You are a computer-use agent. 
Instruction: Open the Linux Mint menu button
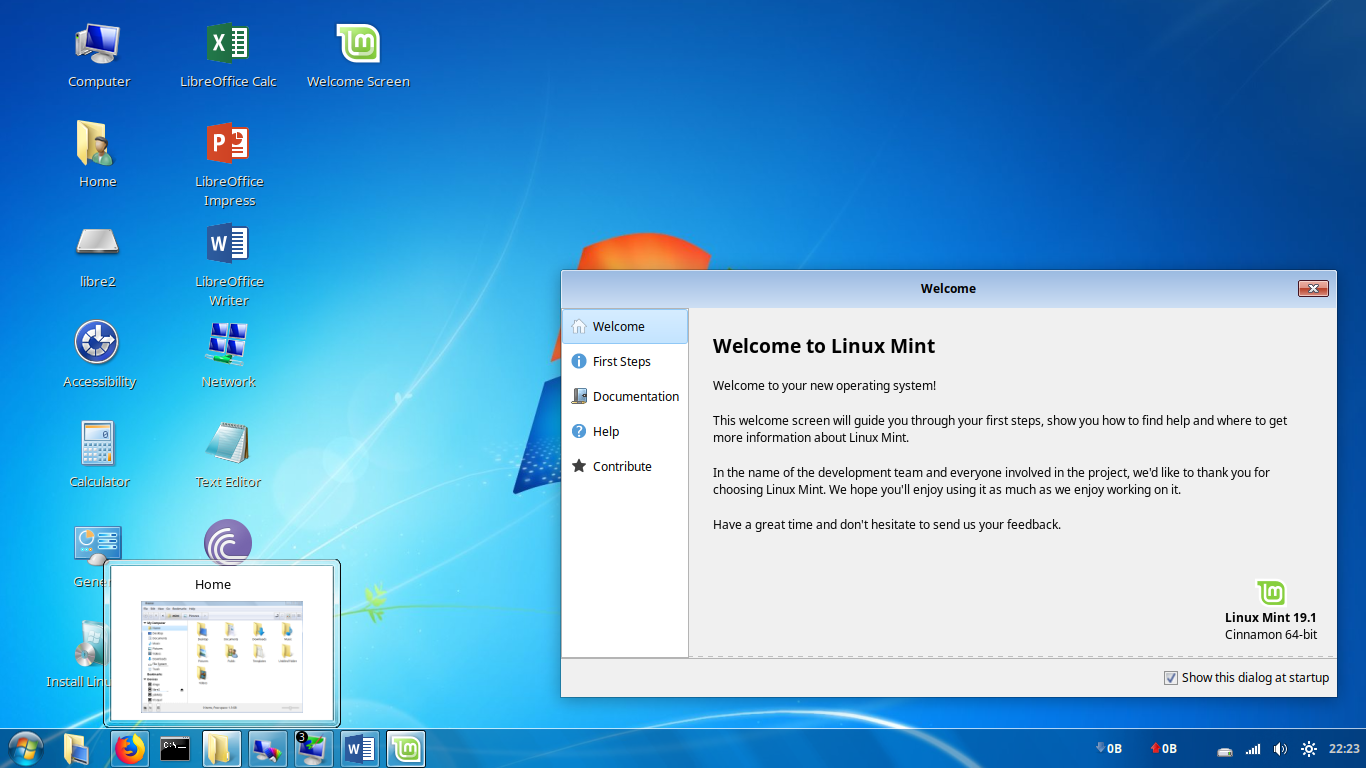[x=25, y=748]
